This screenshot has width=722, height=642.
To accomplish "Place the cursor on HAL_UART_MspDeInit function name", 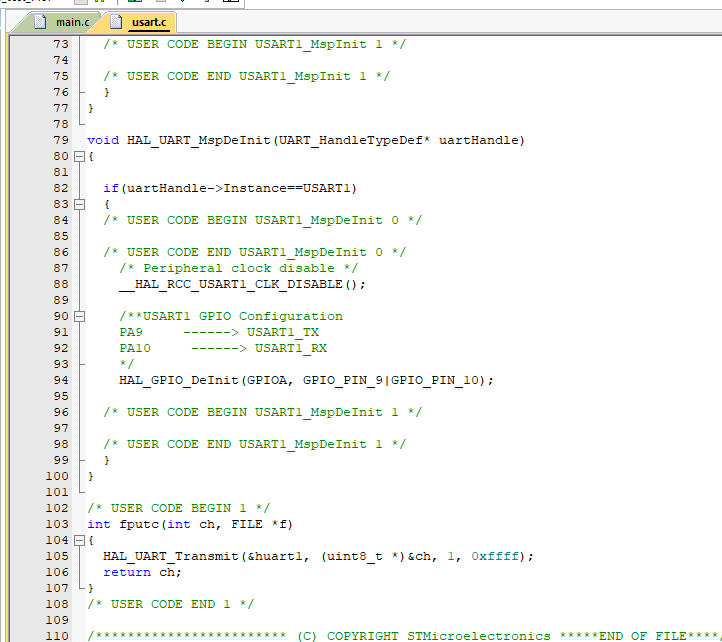I will tap(198, 140).
